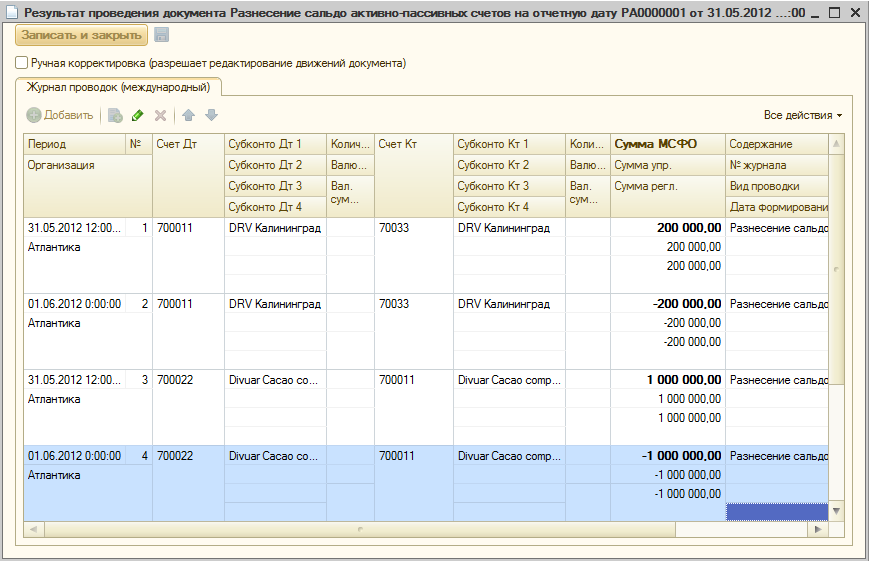The image size is (869, 561).
Task: Toggle the Ручная корректировка checkbox
Action: pos(22,63)
